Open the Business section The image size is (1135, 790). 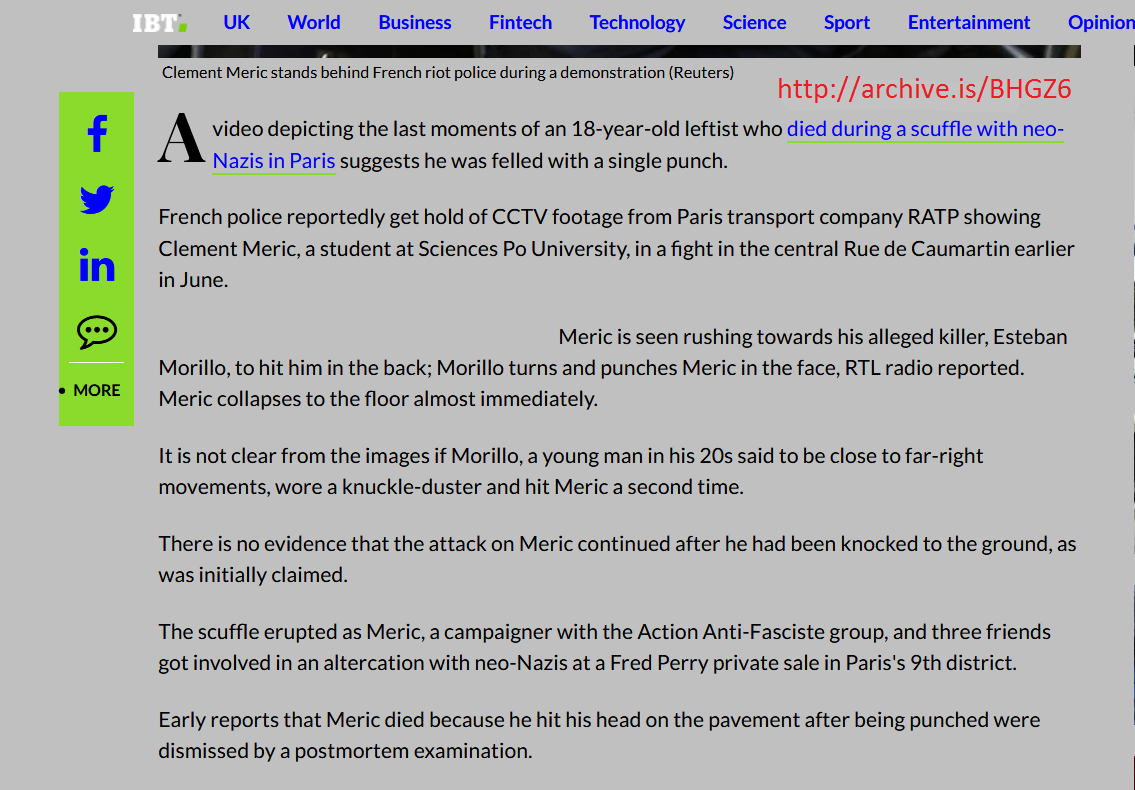pos(415,22)
